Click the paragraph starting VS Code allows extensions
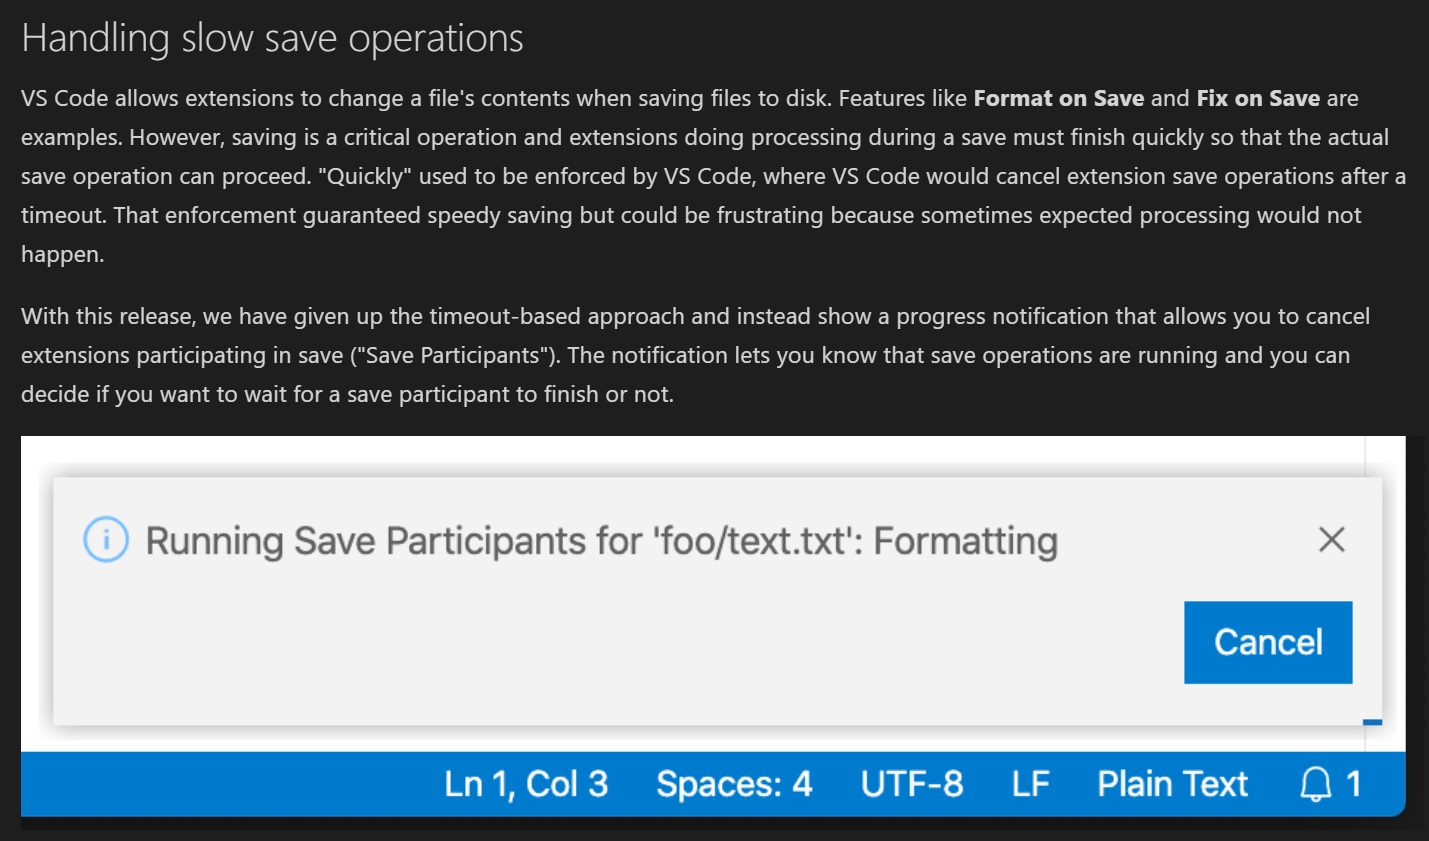Screen dimensions: 1429x841 713,176
